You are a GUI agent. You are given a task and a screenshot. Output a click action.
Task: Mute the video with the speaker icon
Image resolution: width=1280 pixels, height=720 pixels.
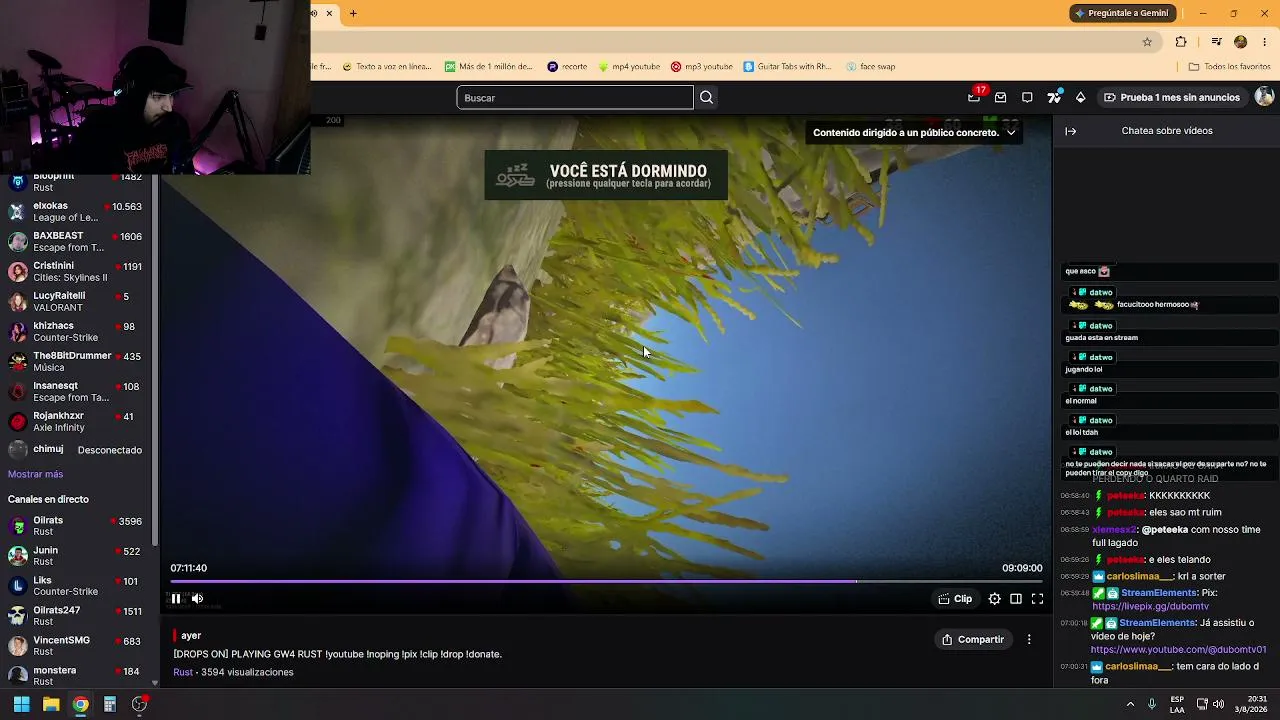(197, 599)
